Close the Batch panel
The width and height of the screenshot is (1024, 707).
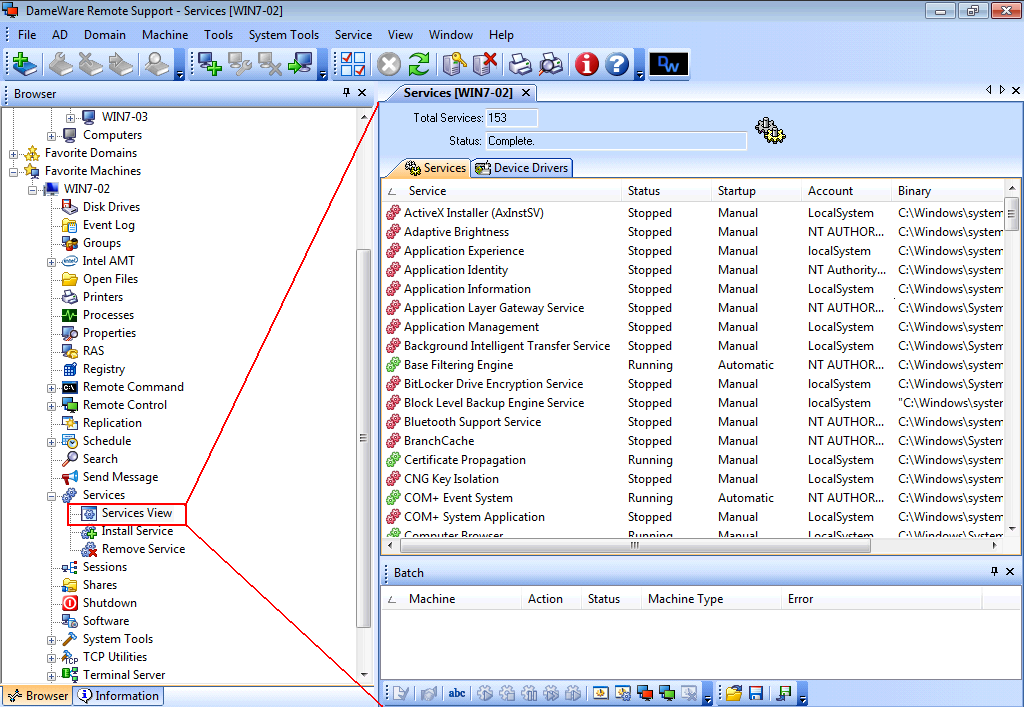click(1010, 571)
